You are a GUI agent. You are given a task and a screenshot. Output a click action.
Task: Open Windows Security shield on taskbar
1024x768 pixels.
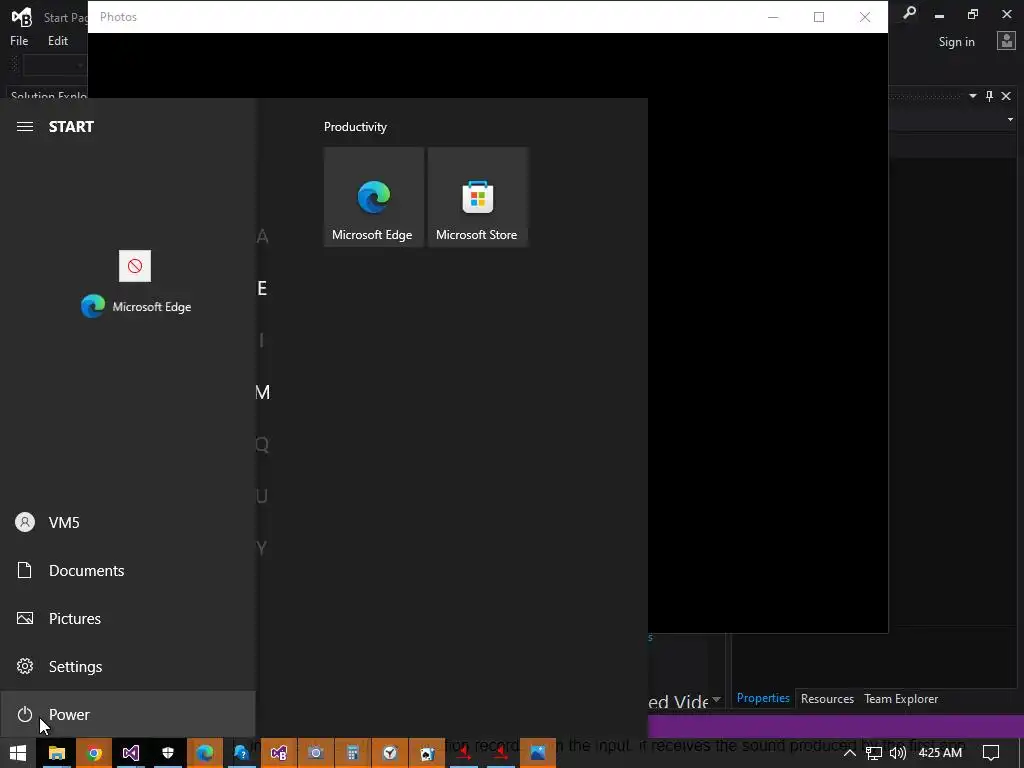(x=168, y=753)
